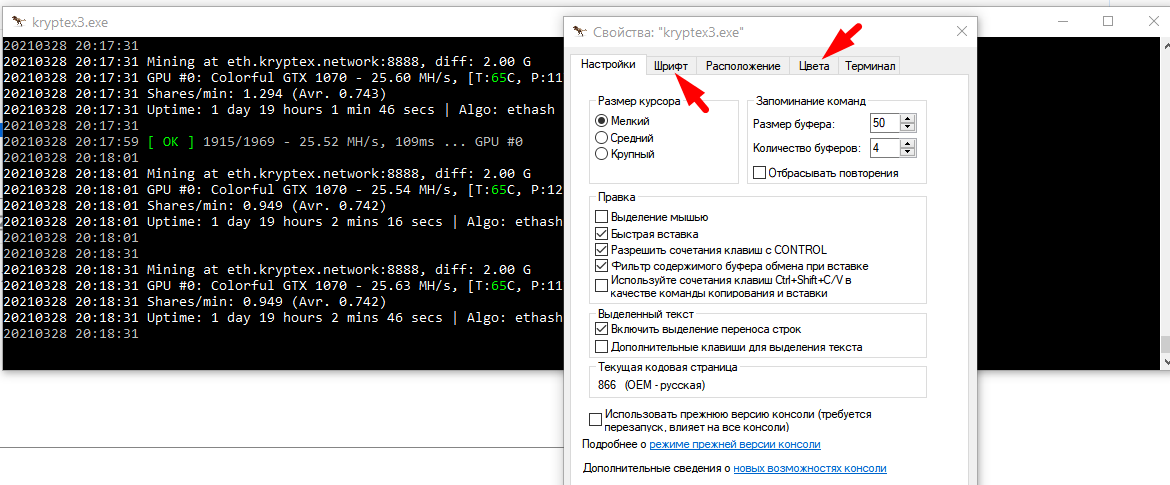Check Использовать прежнюю версию консоли
Image resolution: width=1170 pixels, height=485 pixels.
tap(595, 419)
